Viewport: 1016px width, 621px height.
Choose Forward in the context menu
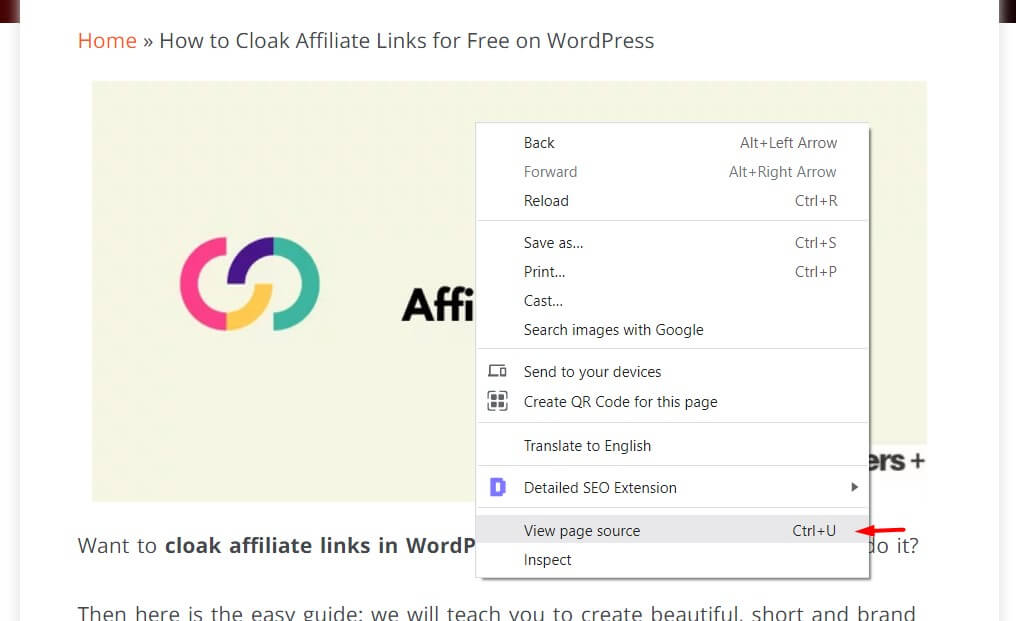673,172
